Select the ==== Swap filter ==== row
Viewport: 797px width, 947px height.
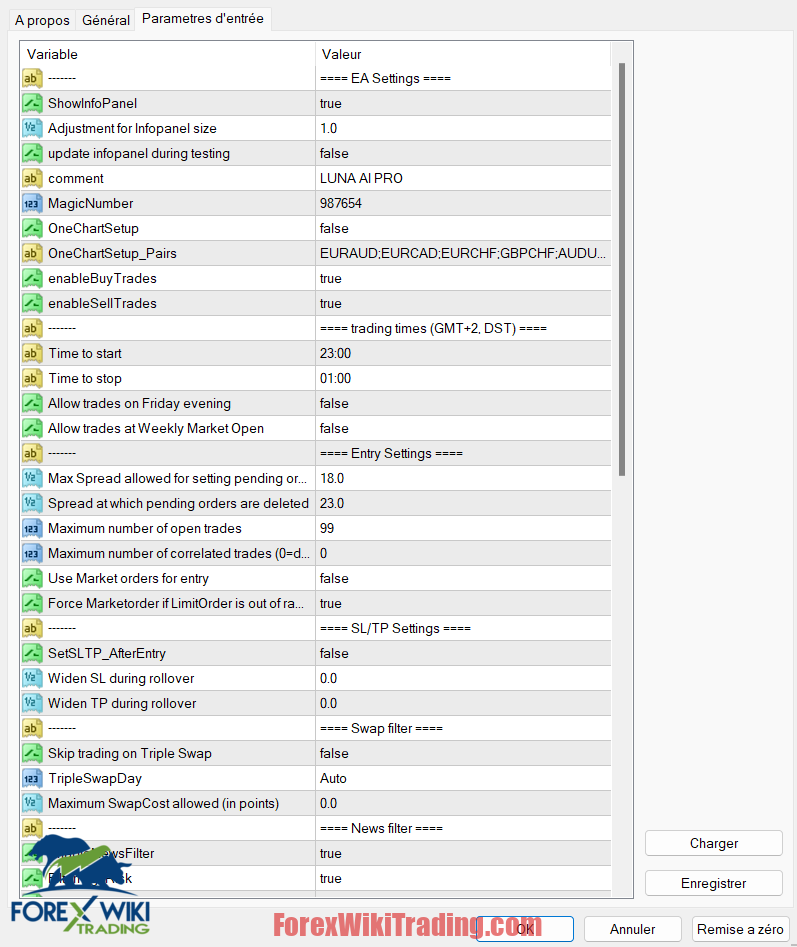coord(316,728)
